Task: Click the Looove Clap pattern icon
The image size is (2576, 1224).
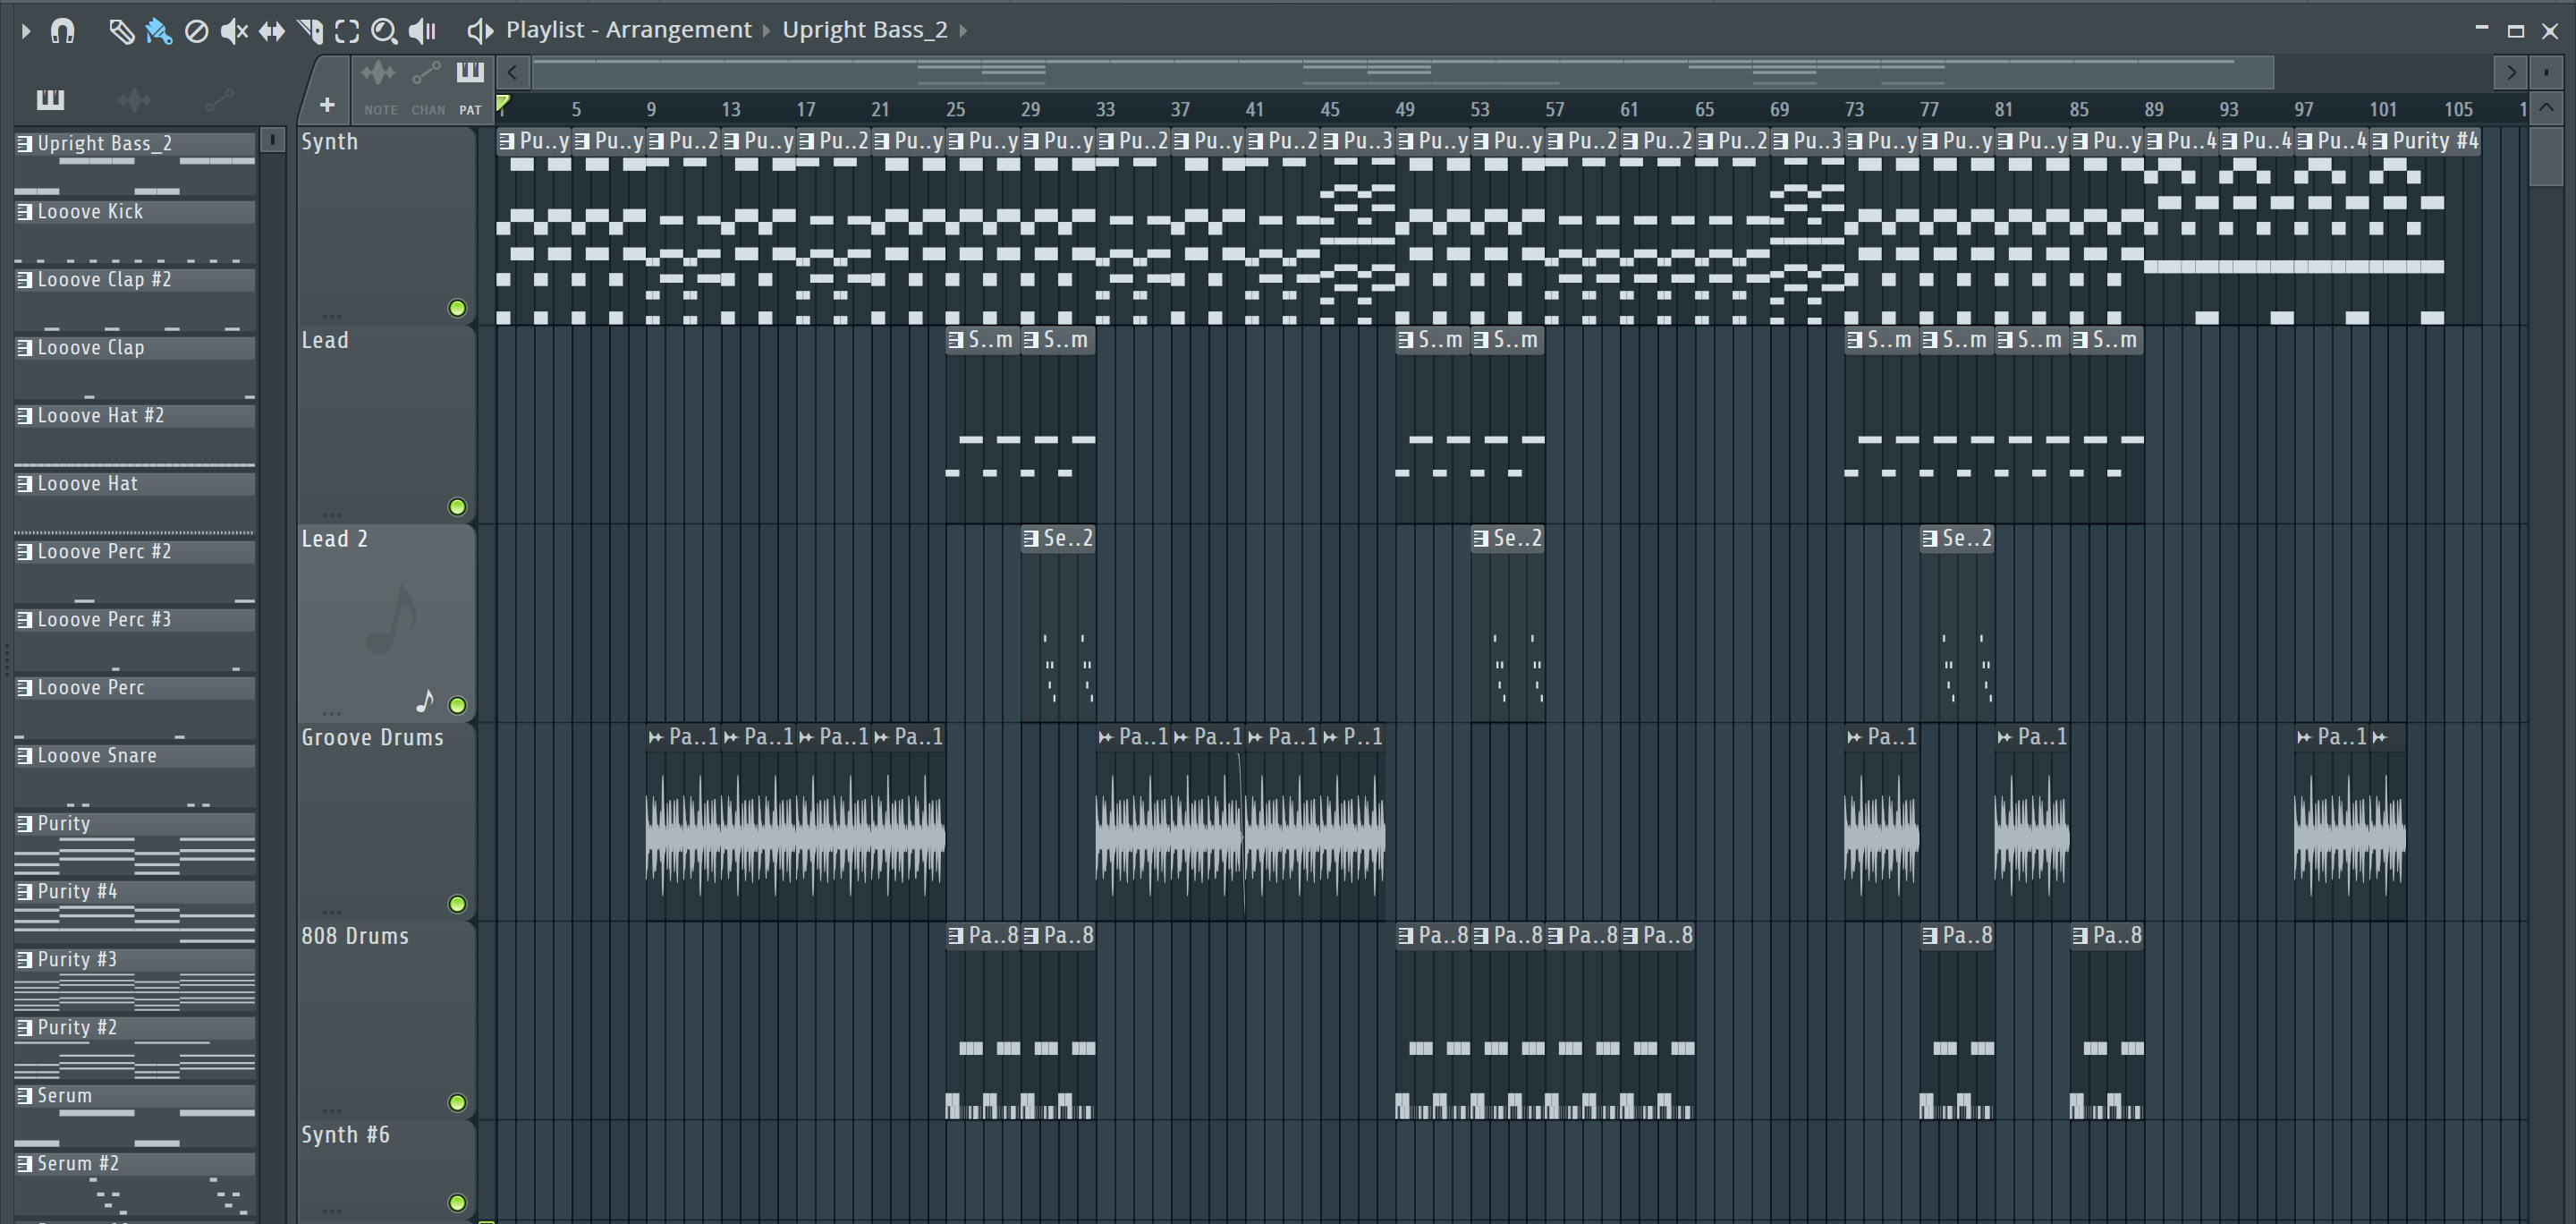Action: click(x=25, y=348)
